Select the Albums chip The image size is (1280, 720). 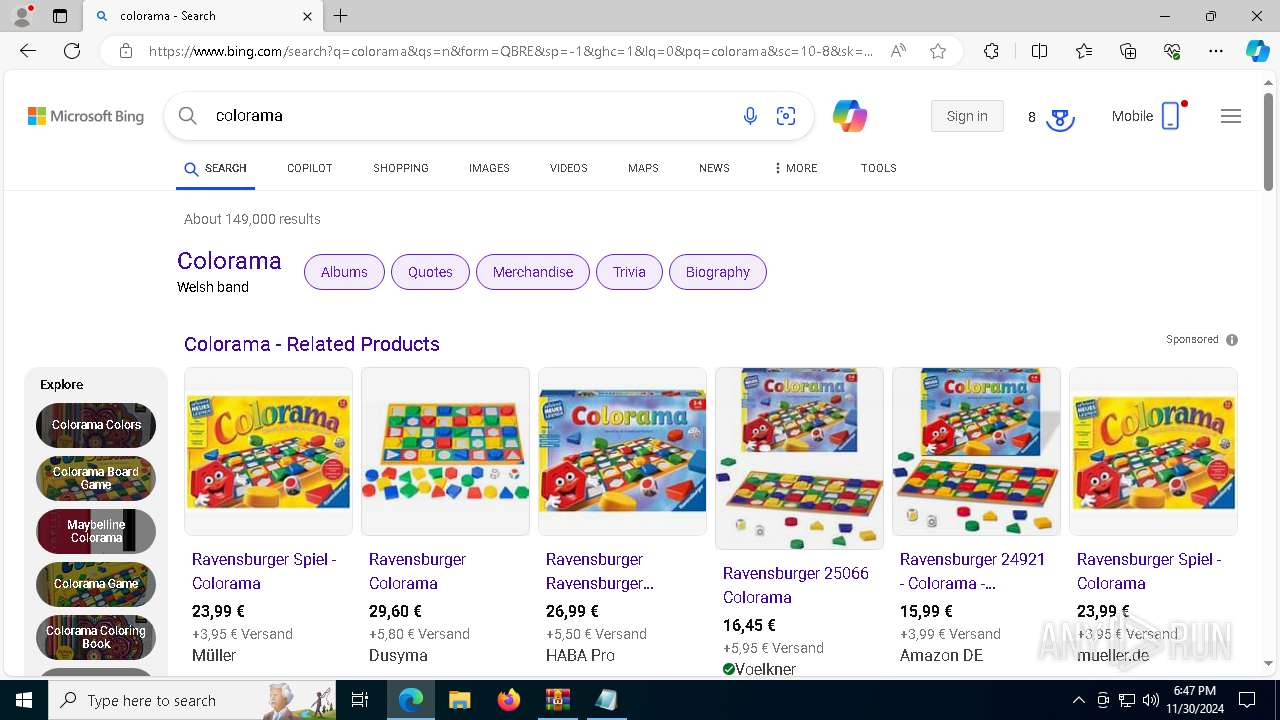[344, 272]
